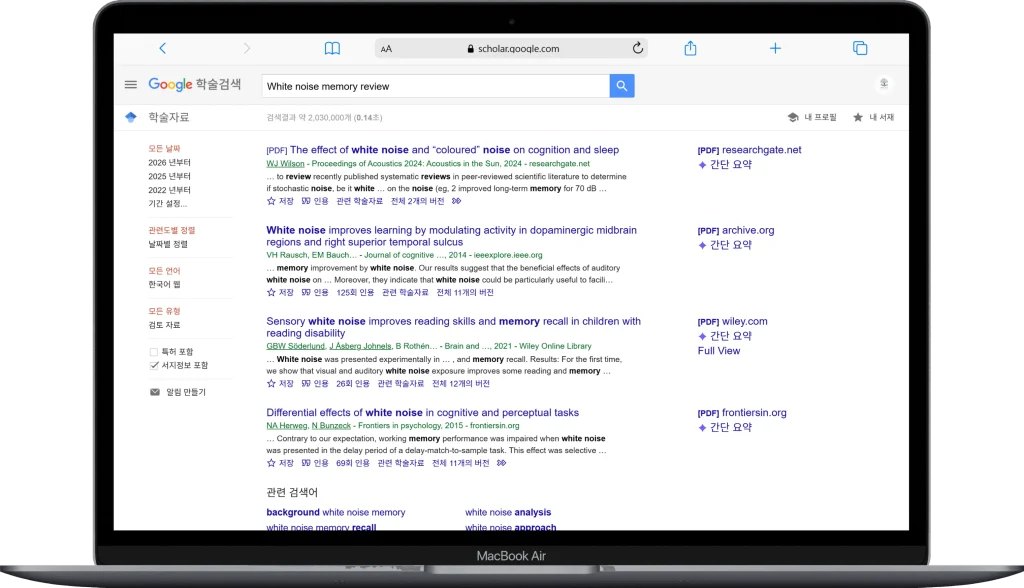Restrict to 한국어 웹 language
Screen dimensions: 1024x588
point(165,285)
